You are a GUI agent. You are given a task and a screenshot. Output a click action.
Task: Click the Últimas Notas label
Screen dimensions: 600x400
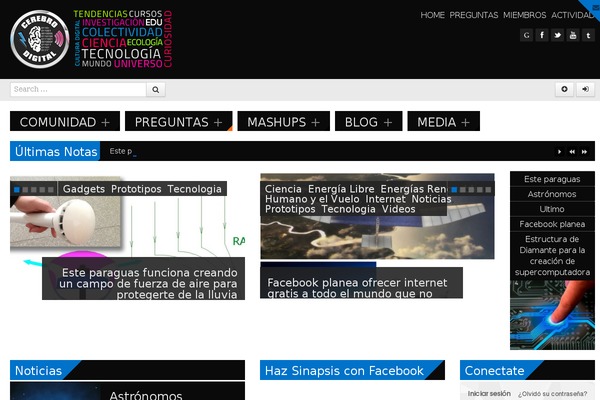pos(55,151)
